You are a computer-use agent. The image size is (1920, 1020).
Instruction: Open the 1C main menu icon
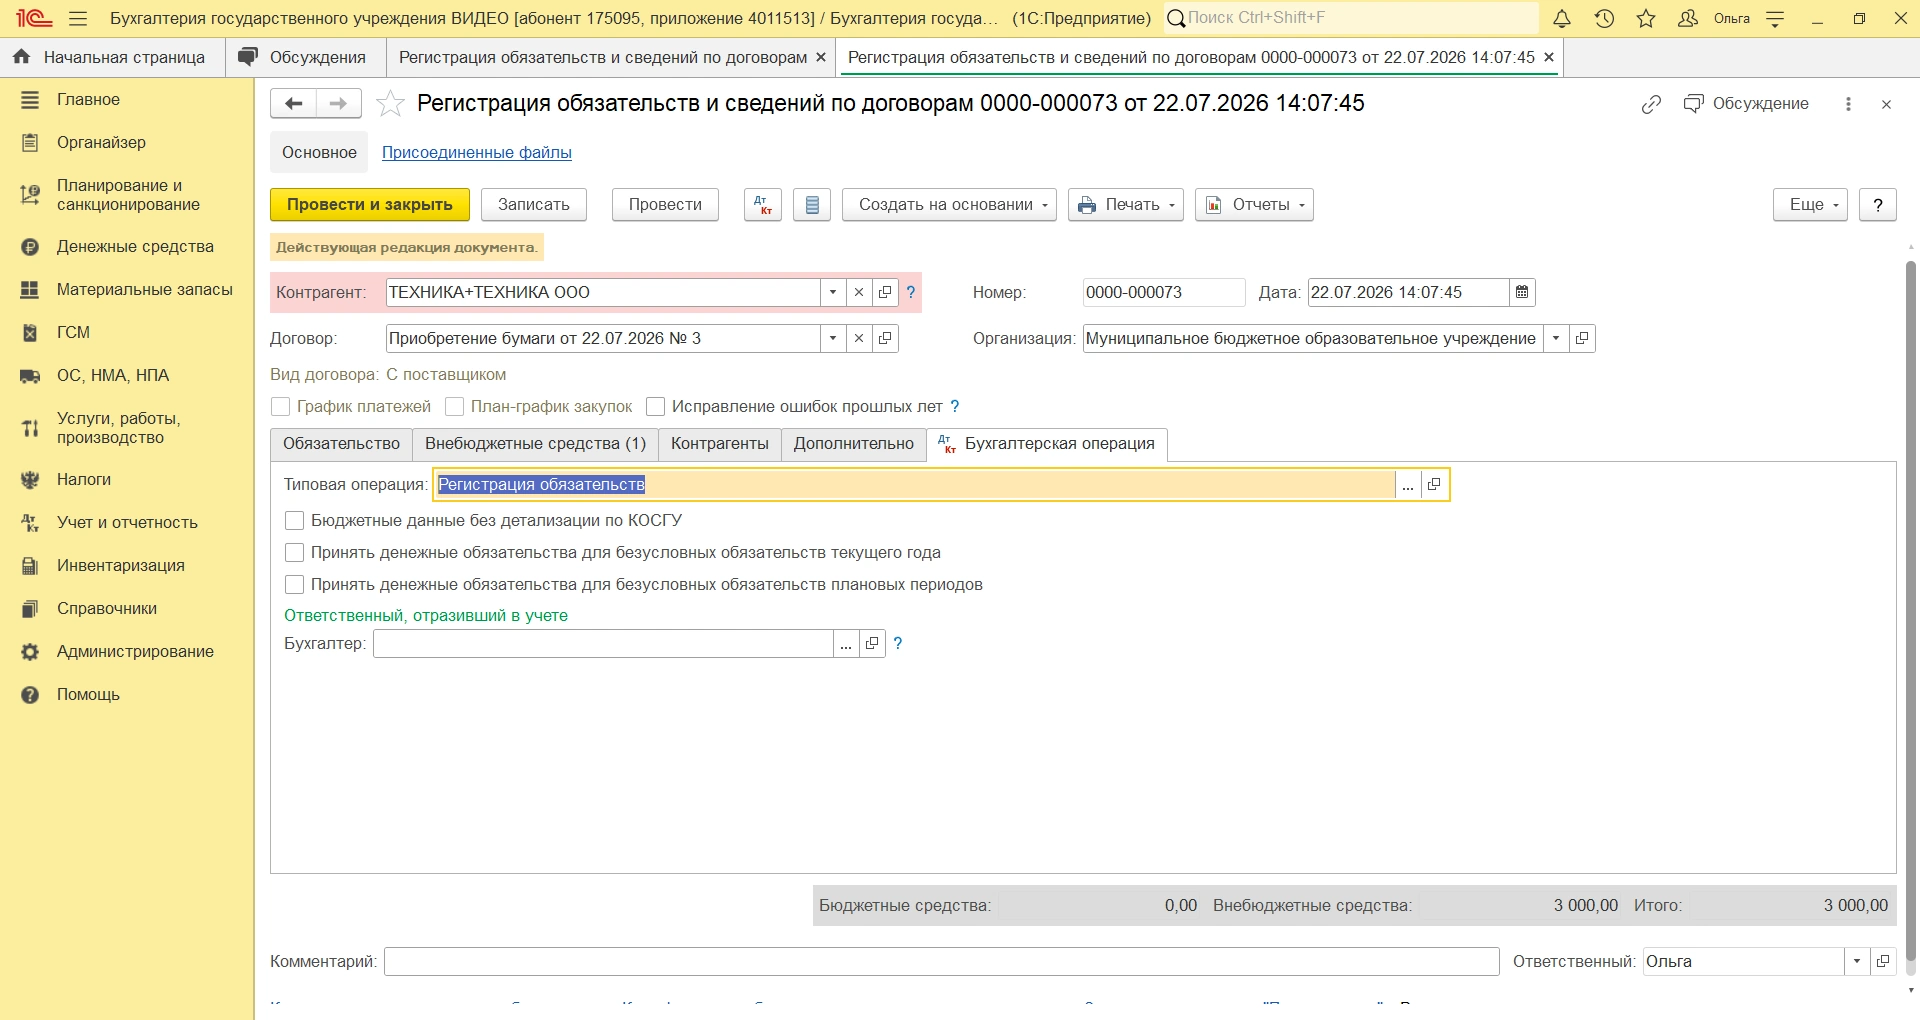pos(34,19)
